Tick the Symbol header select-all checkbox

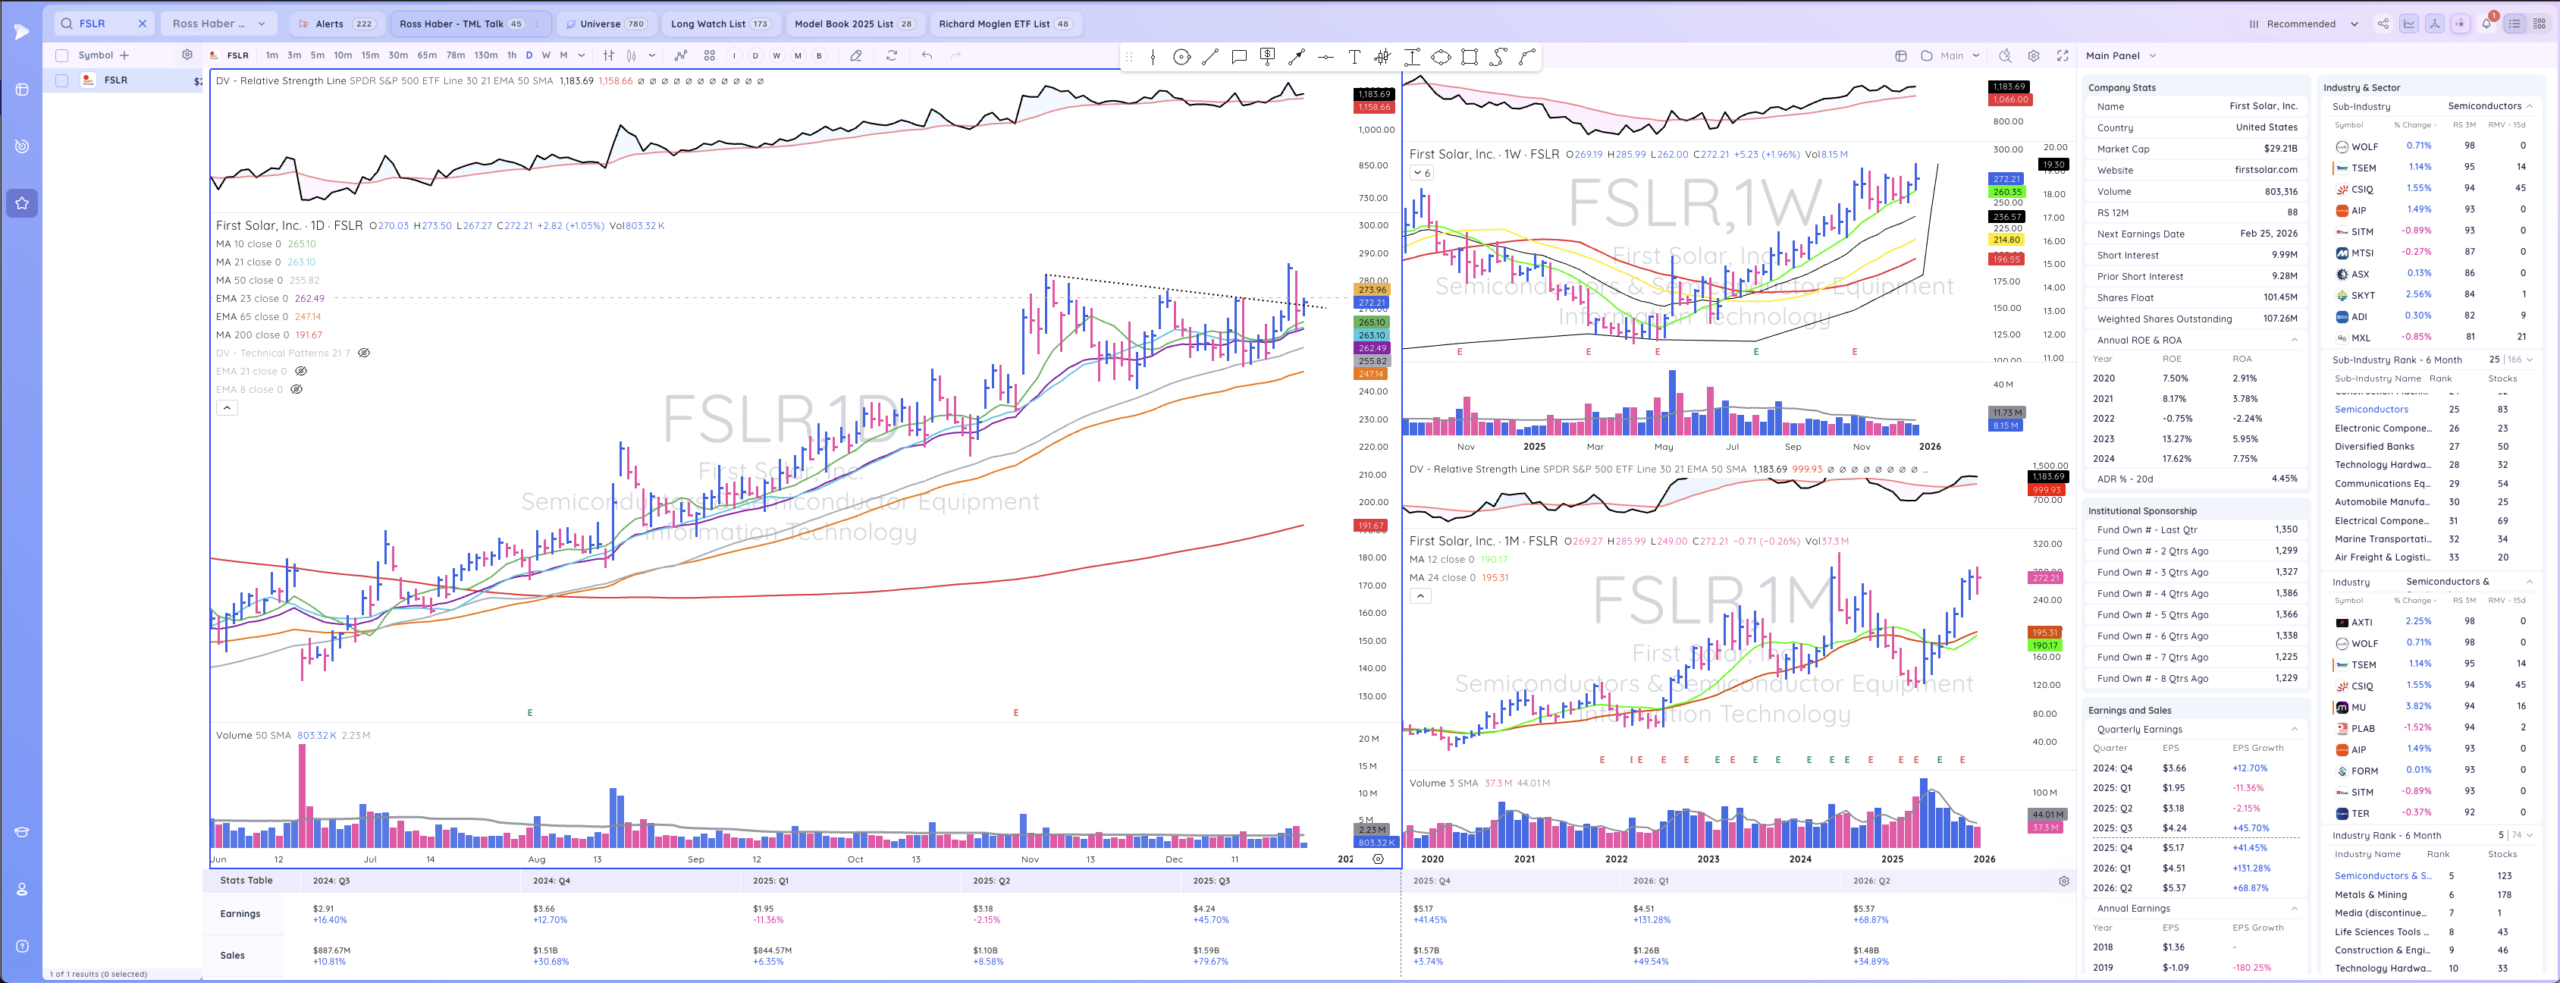pyautogui.click(x=62, y=56)
